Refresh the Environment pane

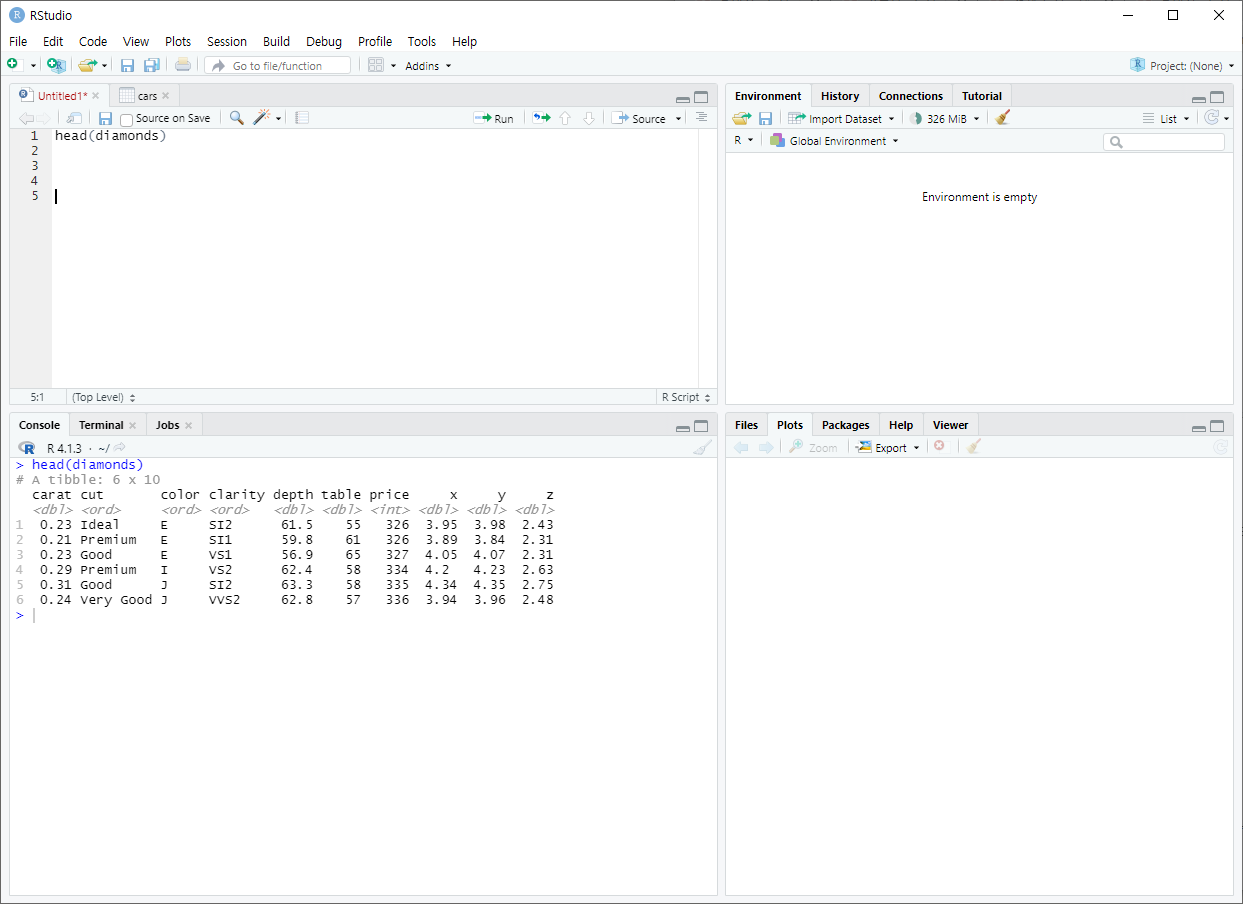click(1212, 118)
